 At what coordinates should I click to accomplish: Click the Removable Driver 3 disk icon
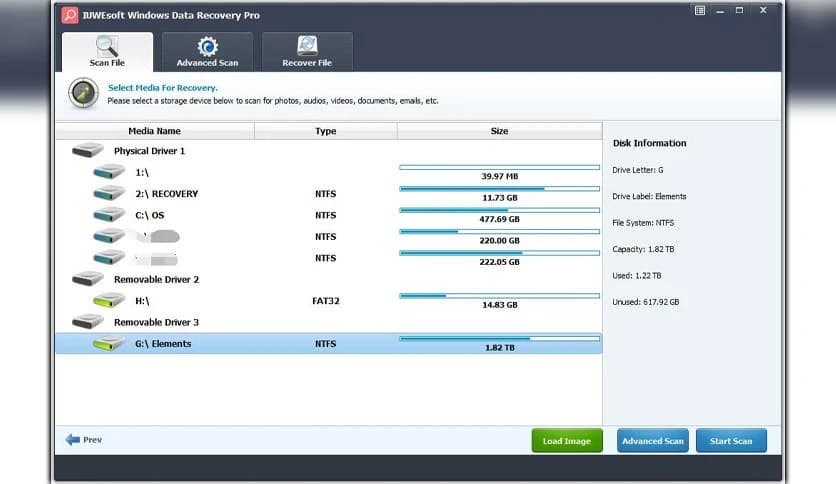(x=87, y=321)
